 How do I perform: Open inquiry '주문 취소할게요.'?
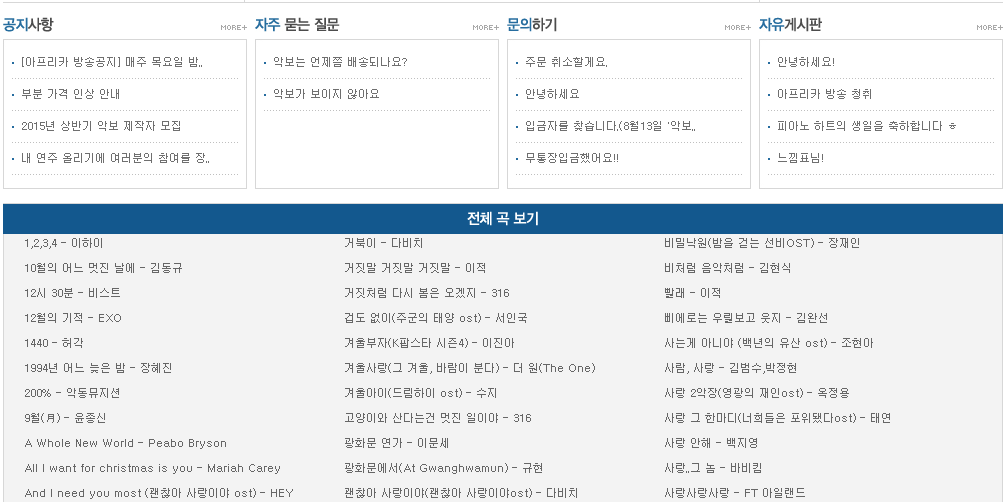[566, 62]
